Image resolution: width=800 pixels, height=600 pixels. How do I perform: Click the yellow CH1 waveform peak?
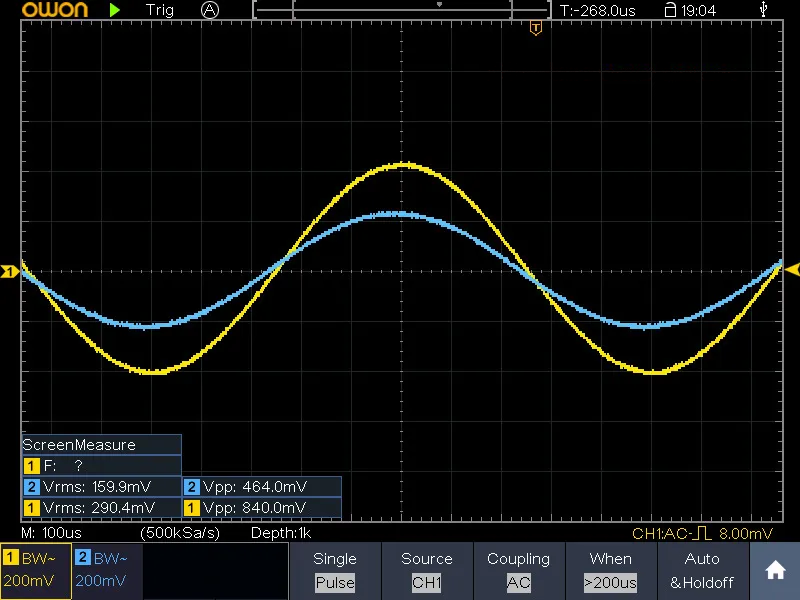(x=404, y=165)
